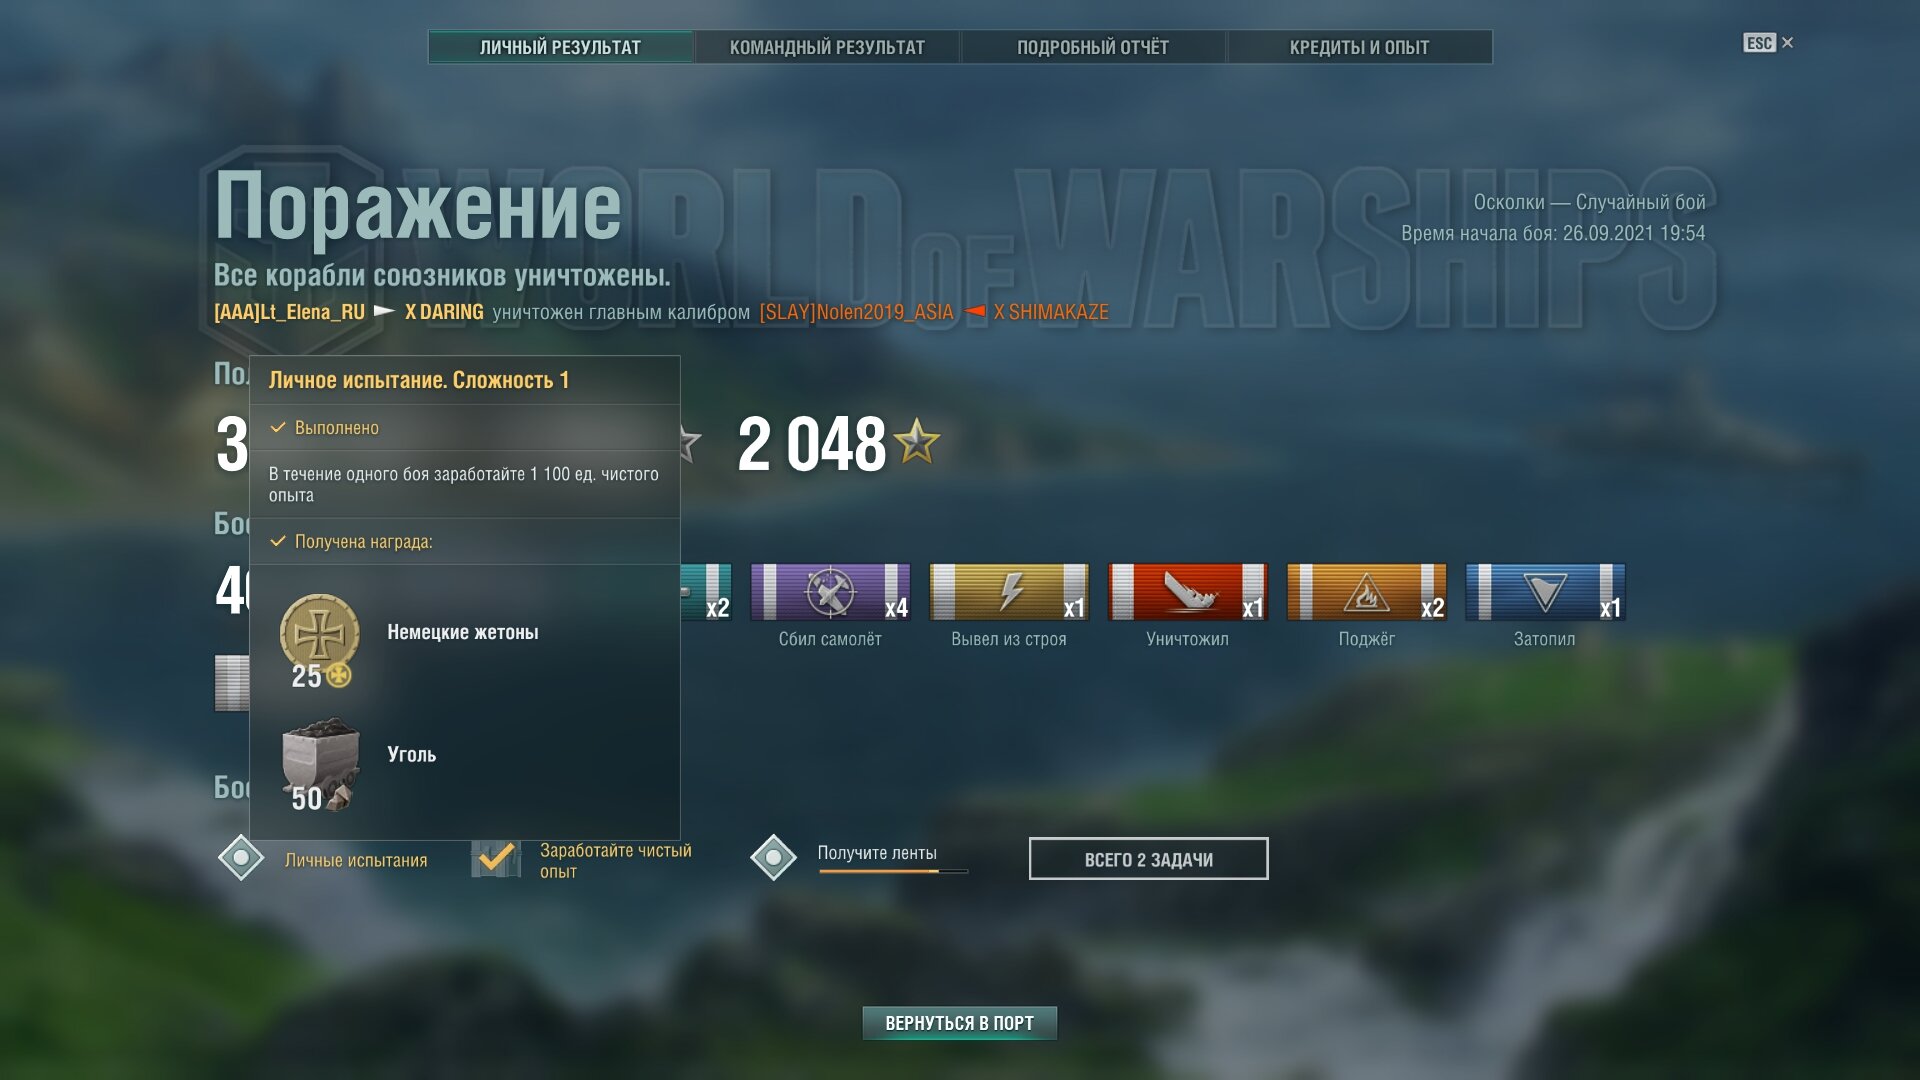Screen dimensions: 1920x1080
Task: Click the Получите ленты progress bar
Action: tap(893, 871)
